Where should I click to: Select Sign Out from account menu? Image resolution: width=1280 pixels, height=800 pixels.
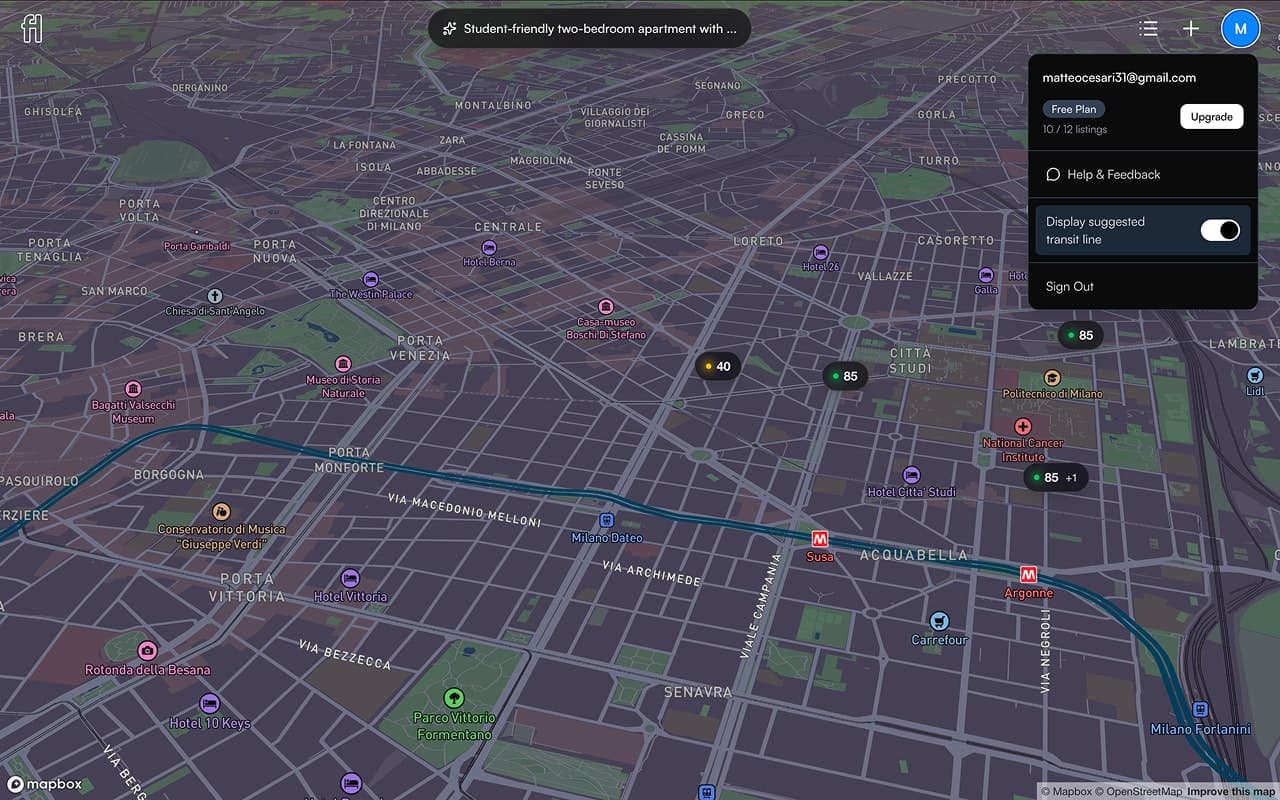[x=1069, y=286]
